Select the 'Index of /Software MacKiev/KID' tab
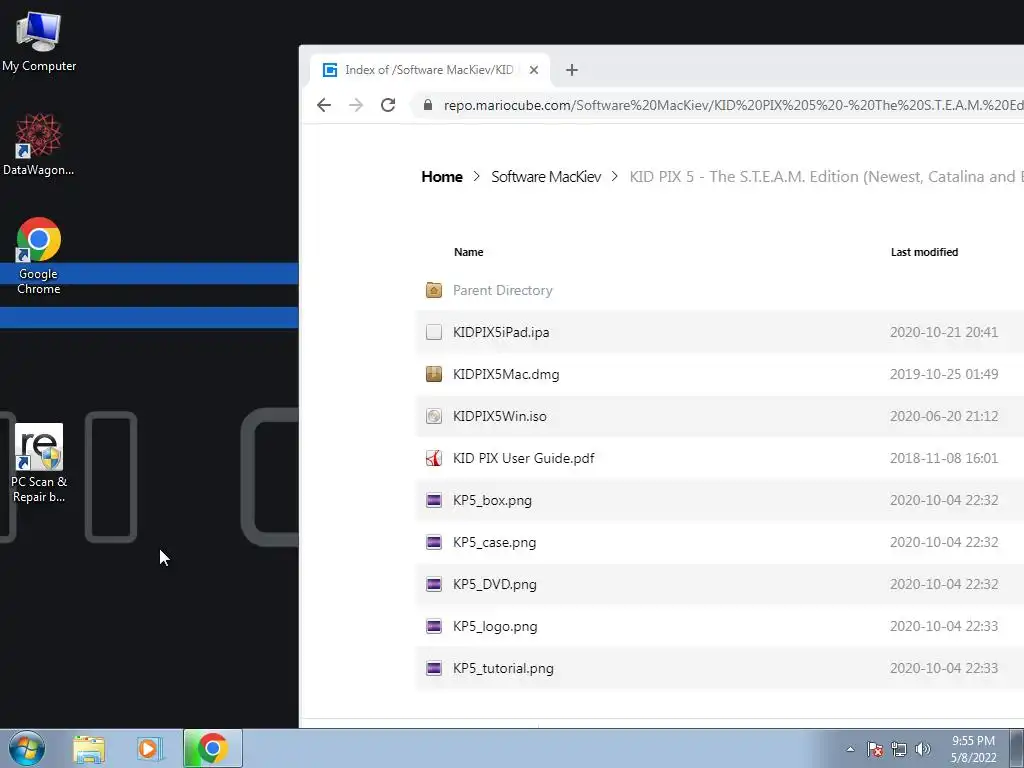1024x768 pixels. tap(430, 70)
